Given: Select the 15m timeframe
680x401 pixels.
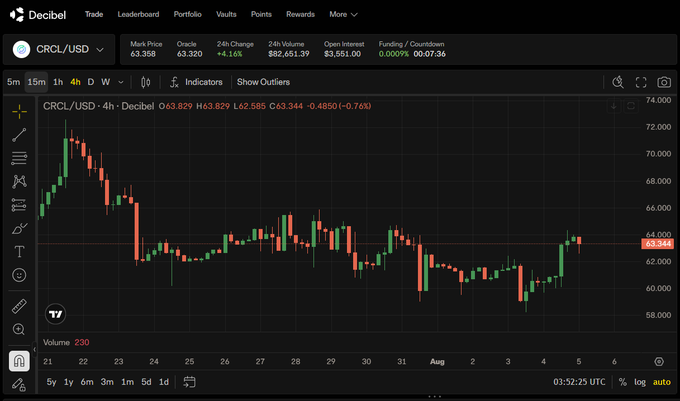Looking at the screenshot, I should 36,82.
